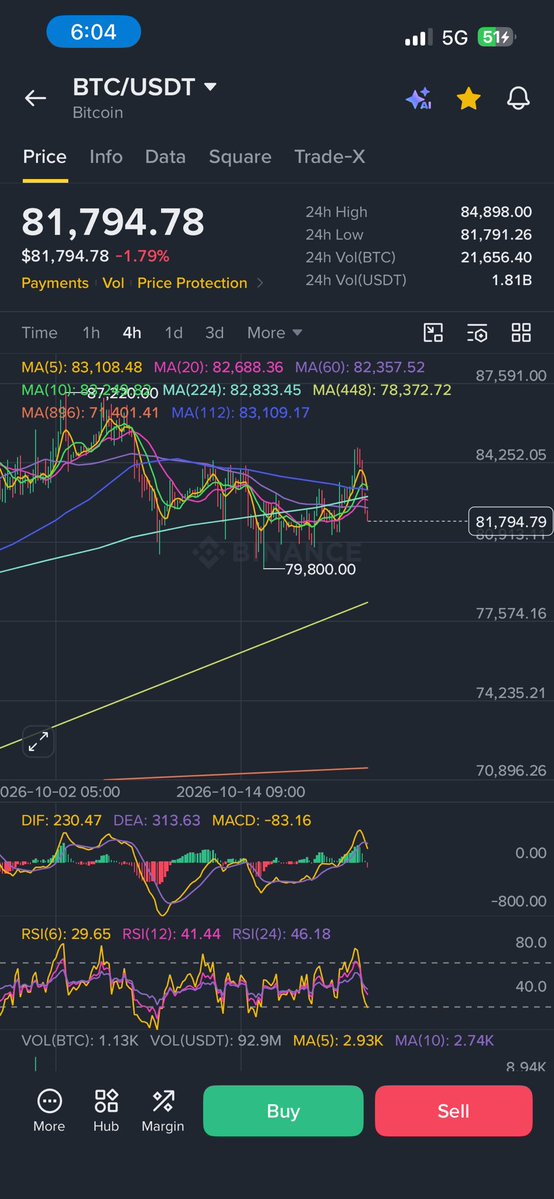The width and height of the screenshot is (554, 1199).
Task: Open the Square tab
Action: (x=240, y=157)
